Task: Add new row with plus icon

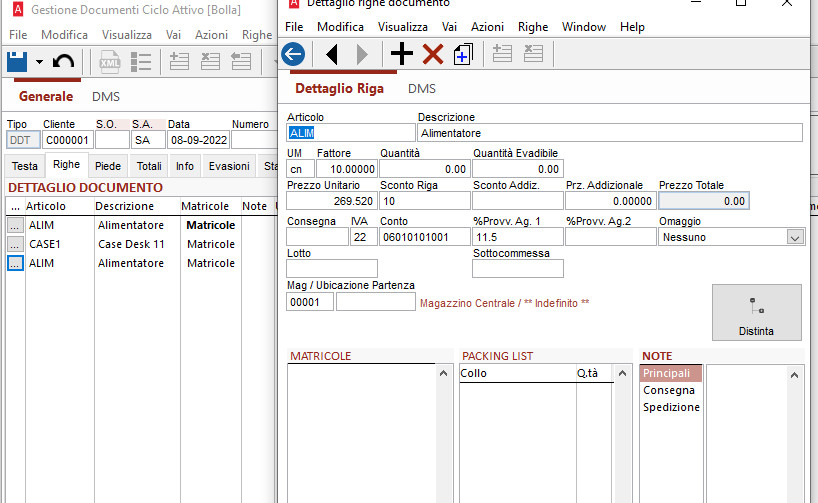Action: (401, 54)
